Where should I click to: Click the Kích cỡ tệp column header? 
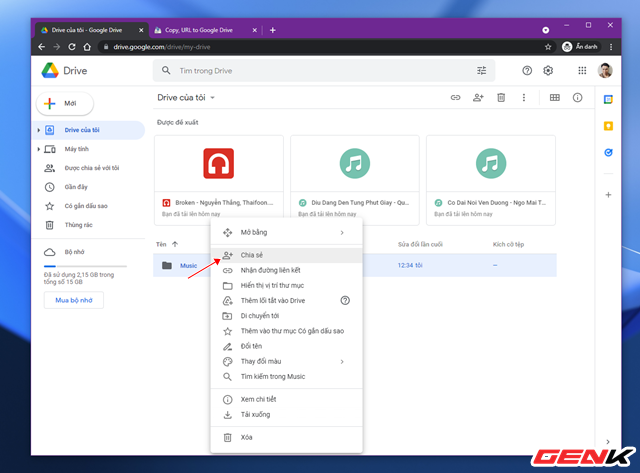point(508,244)
